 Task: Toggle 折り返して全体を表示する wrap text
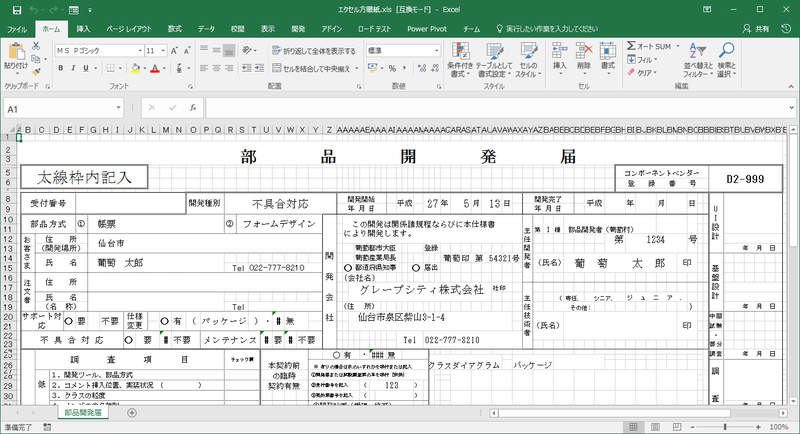[310, 50]
